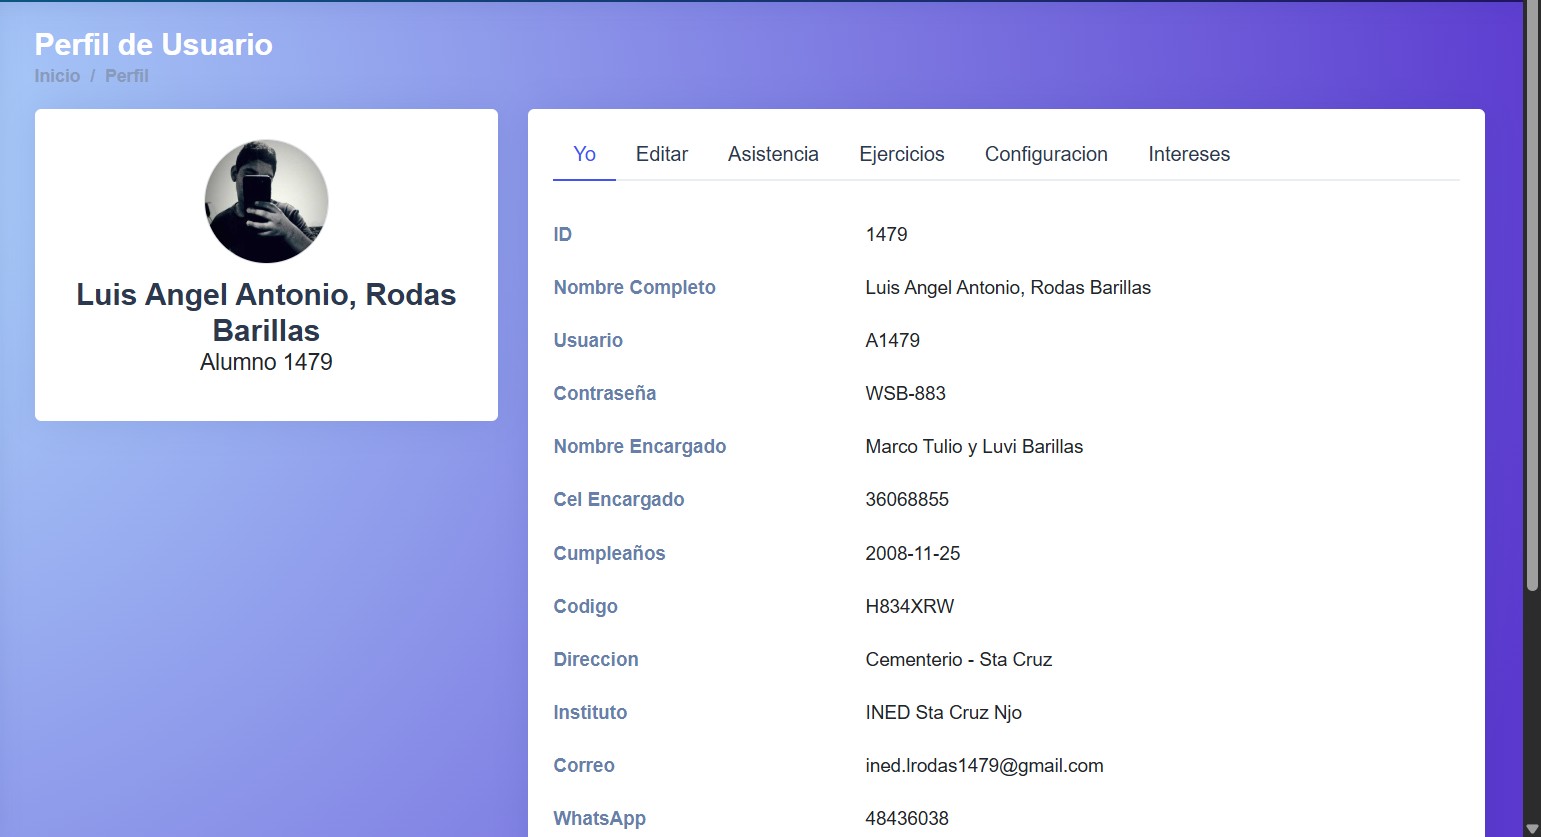Switch to the Editar tab
The height and width of the screenshot is (837, 1541).
coord(661,154)
